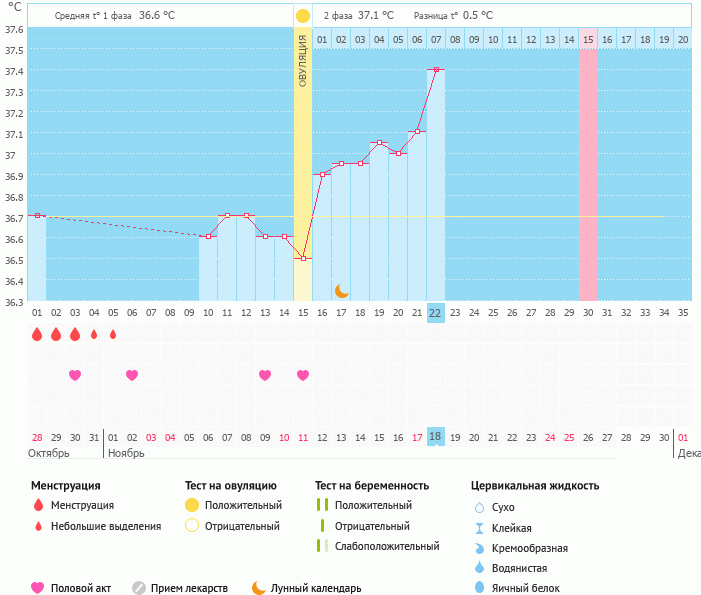Click the 37.4 temperature point on the graph
The width and height of the screenshot is (701, 595).
[435, 69]
